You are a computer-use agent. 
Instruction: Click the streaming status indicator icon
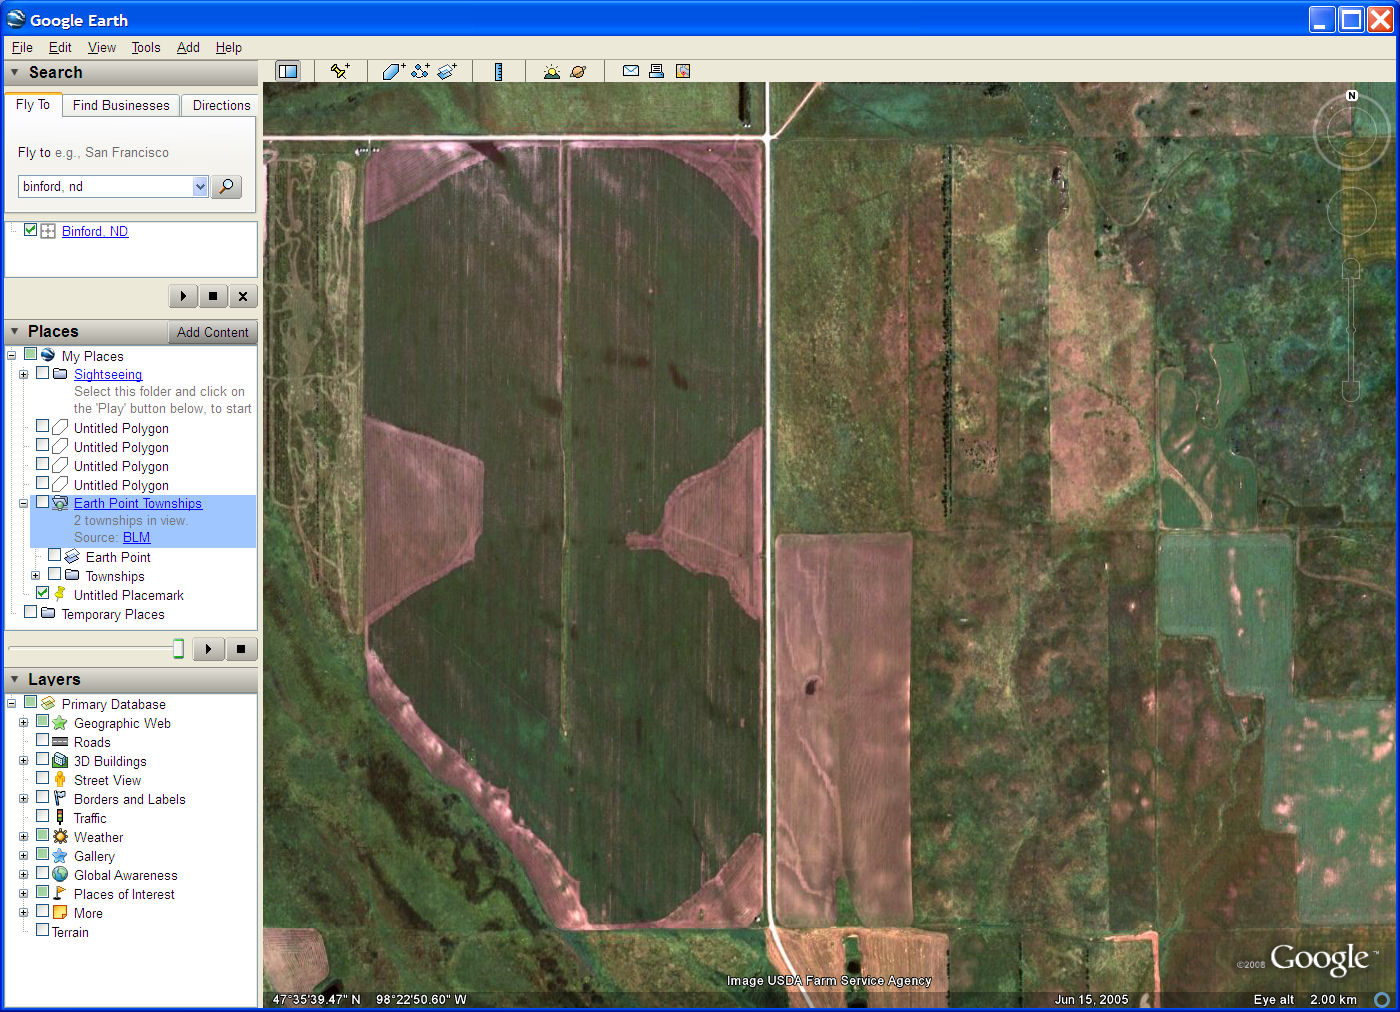tap(1382, 999)
